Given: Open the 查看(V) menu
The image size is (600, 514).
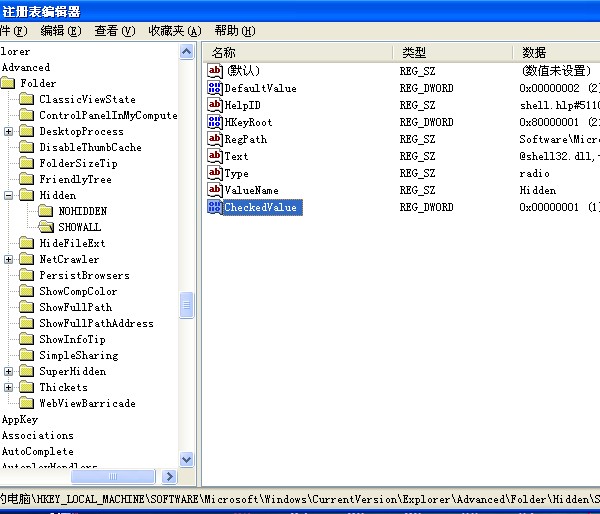Looking at the screenshot, I should pos(115,31).
